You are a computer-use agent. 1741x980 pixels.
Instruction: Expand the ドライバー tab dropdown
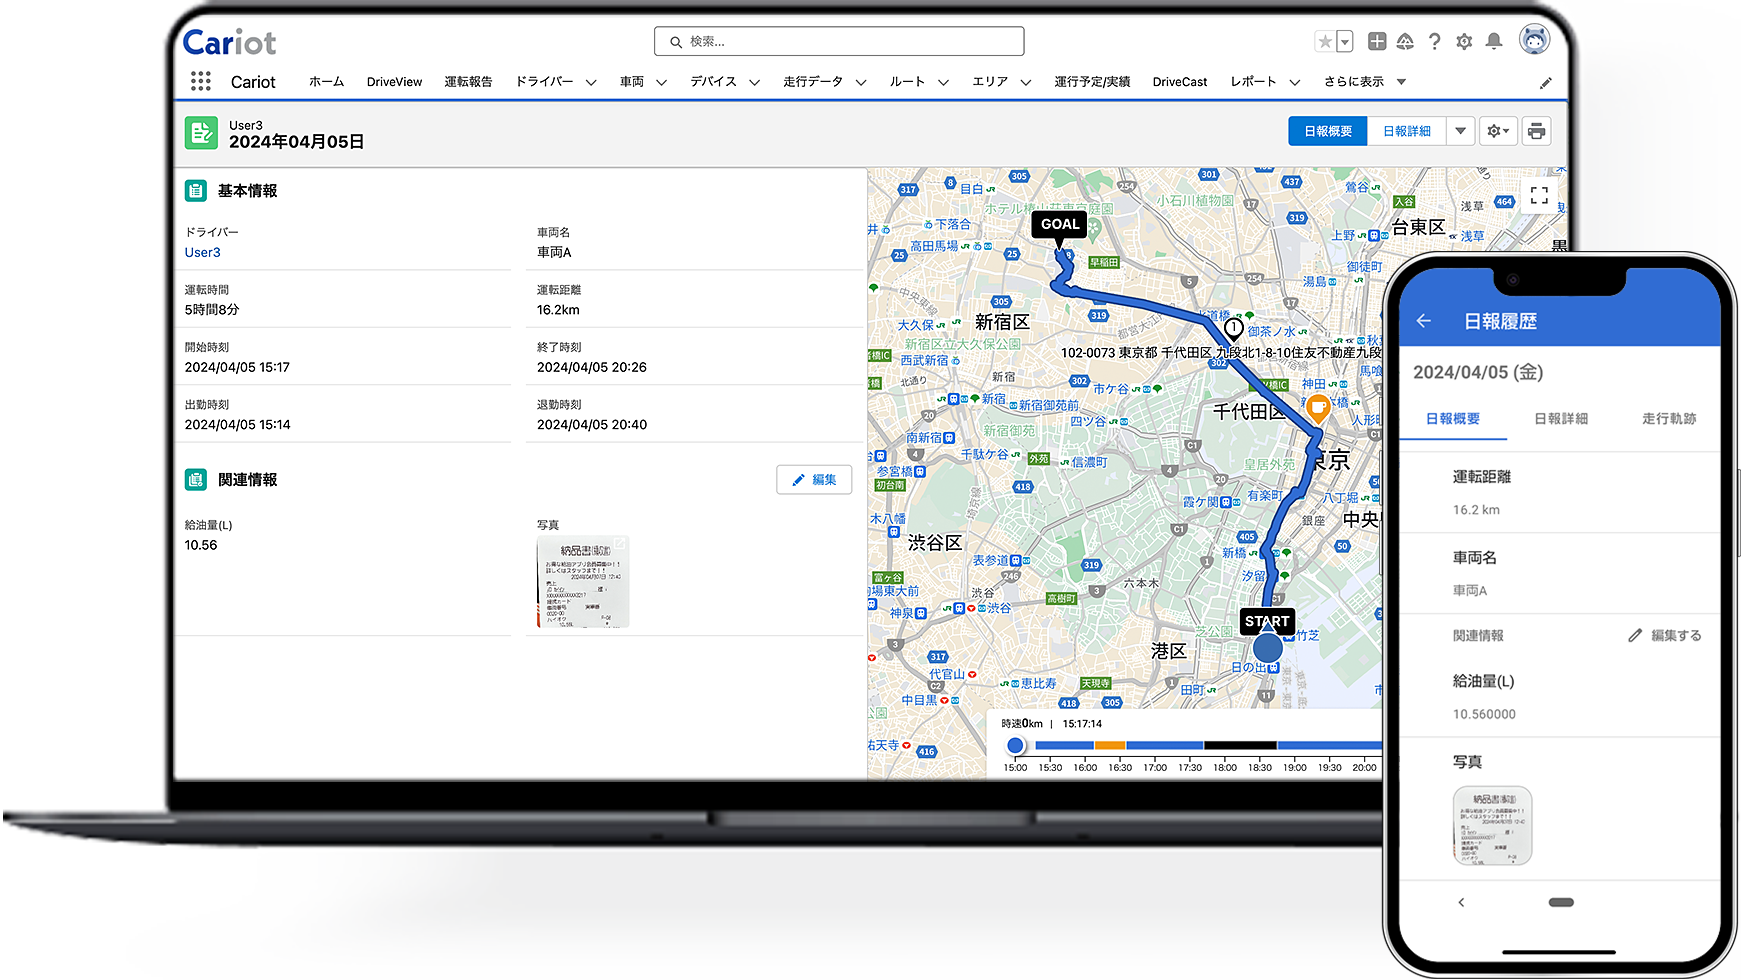point(591,83)
